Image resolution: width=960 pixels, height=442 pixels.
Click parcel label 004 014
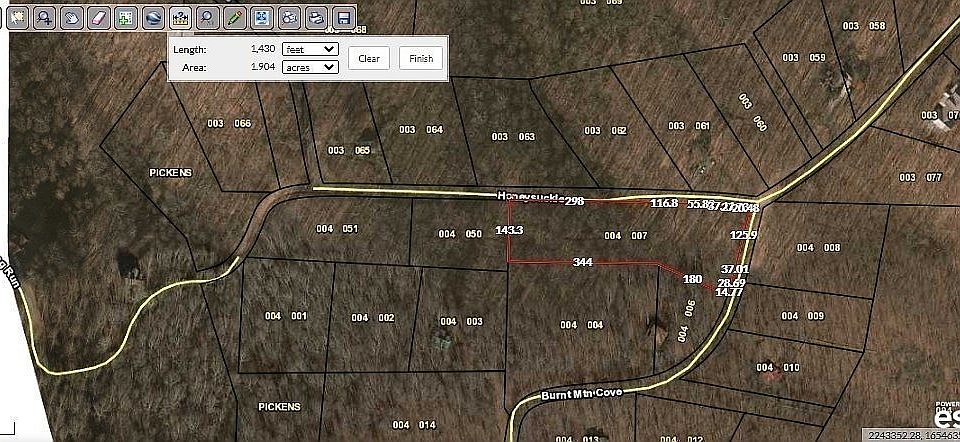click(x=414, y=425)
